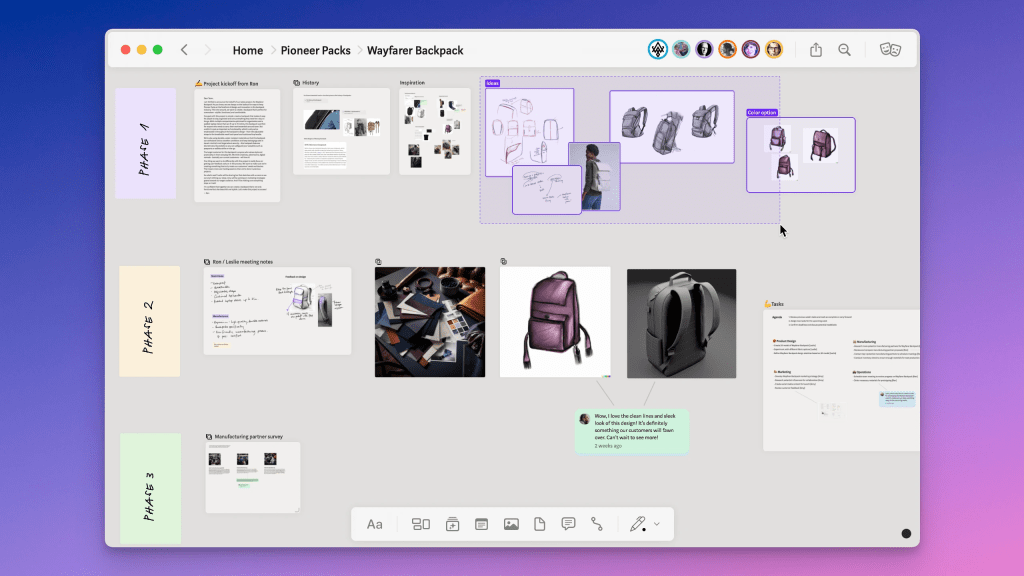Select the Color option section label

click(x=762, y=113)
